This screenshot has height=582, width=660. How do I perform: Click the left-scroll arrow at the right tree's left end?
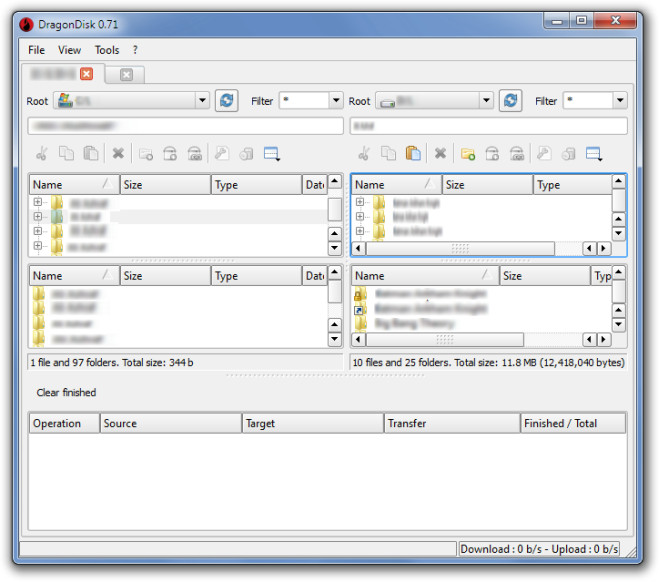[x=358, y=248]
